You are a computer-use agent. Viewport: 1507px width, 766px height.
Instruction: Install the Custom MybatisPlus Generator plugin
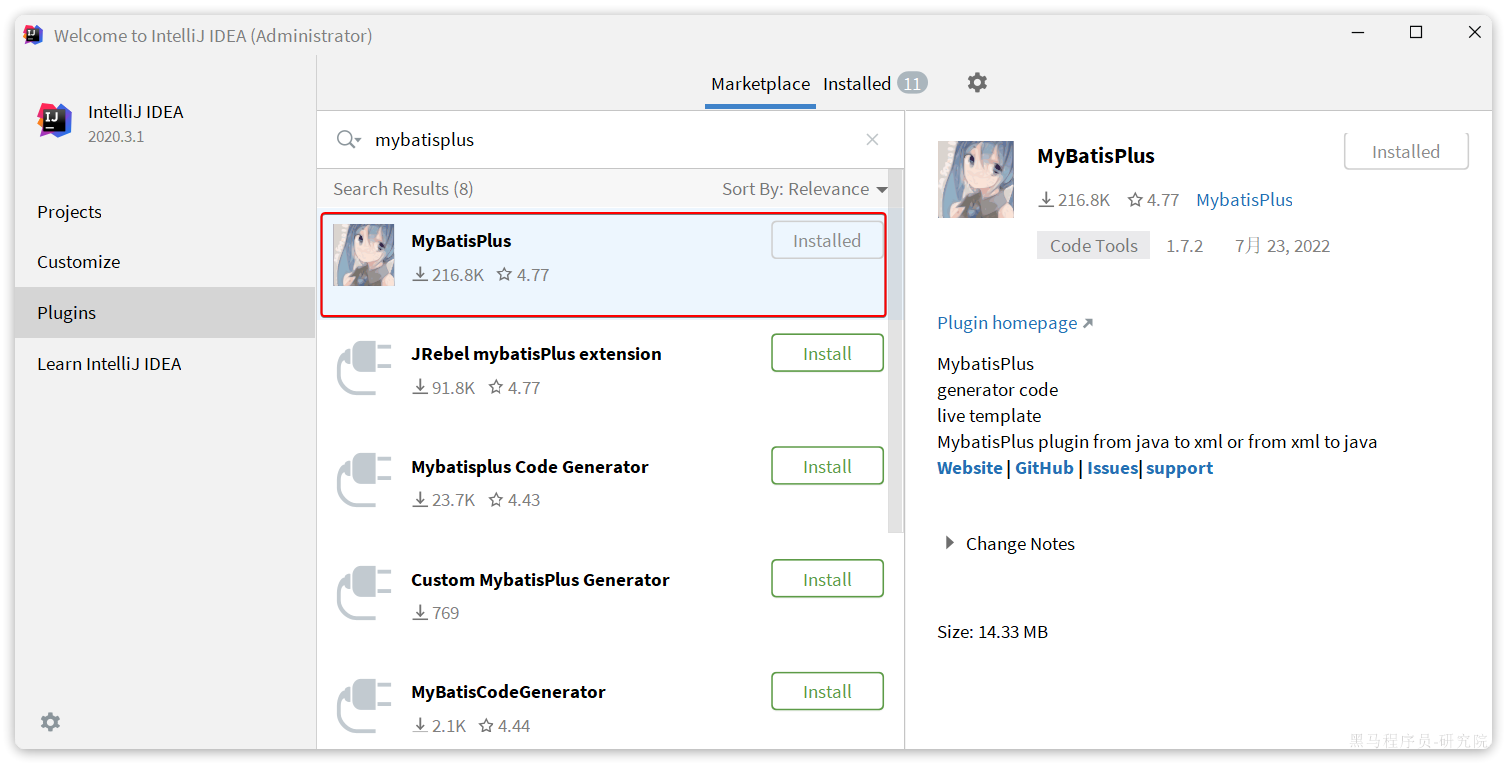827,580
